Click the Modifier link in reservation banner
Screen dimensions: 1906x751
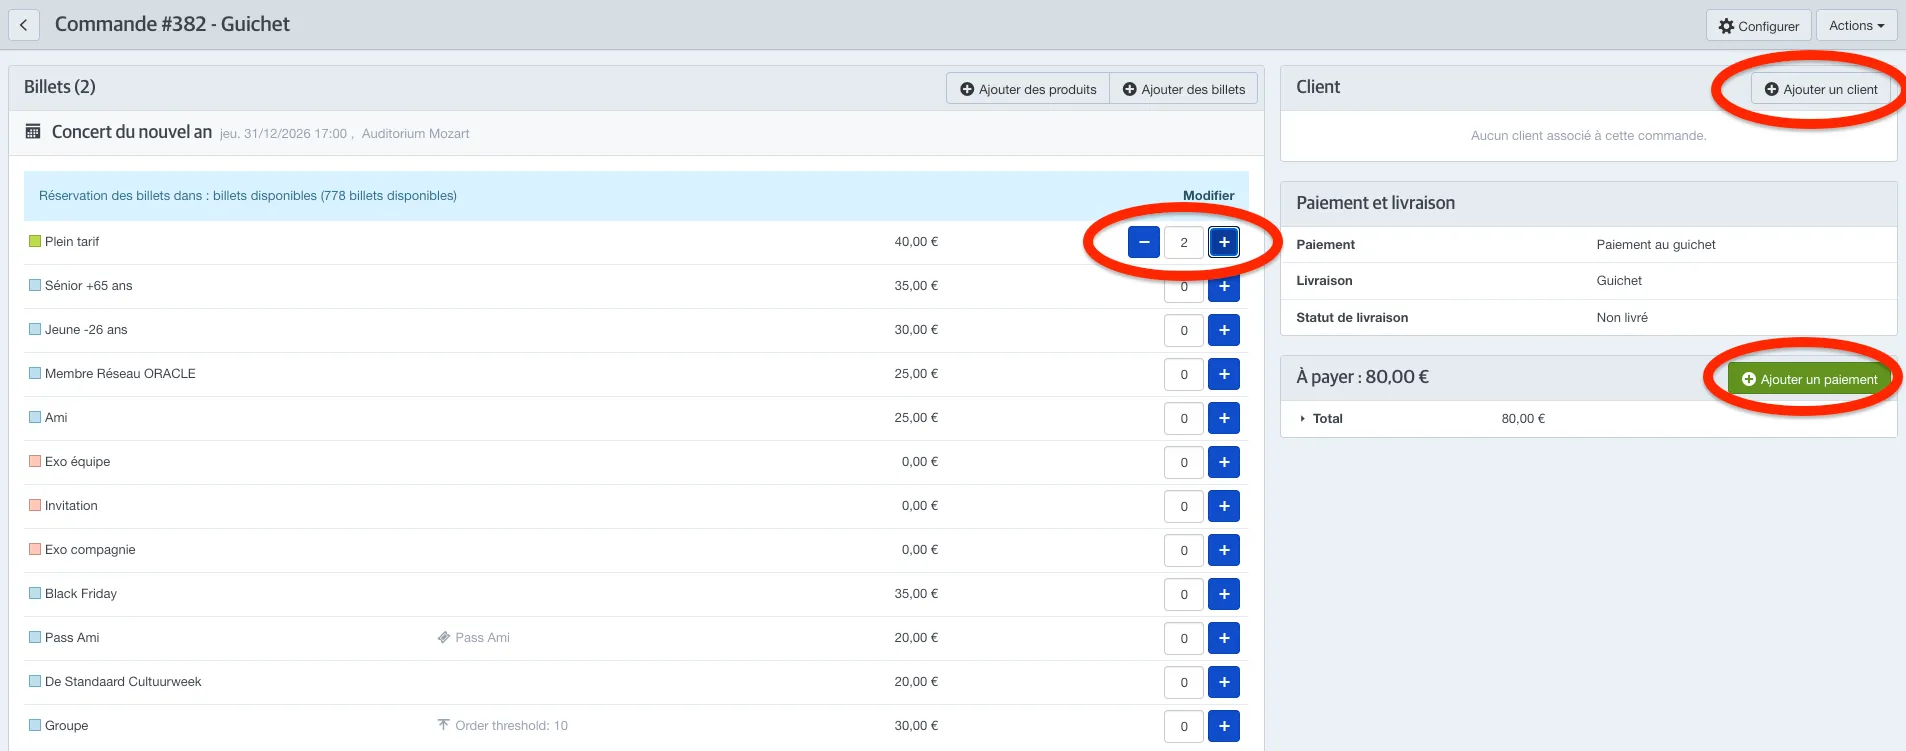point(1208,196)
